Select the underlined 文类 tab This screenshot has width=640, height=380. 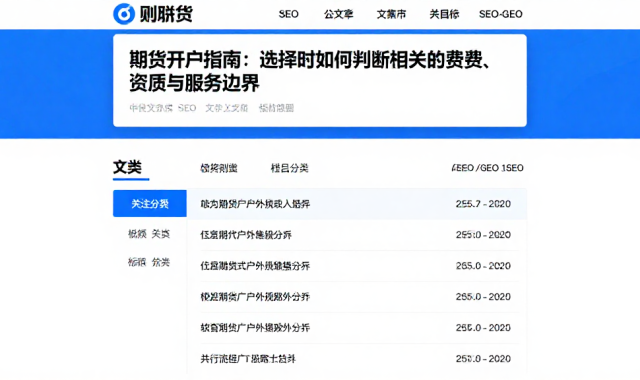[127, 167]
